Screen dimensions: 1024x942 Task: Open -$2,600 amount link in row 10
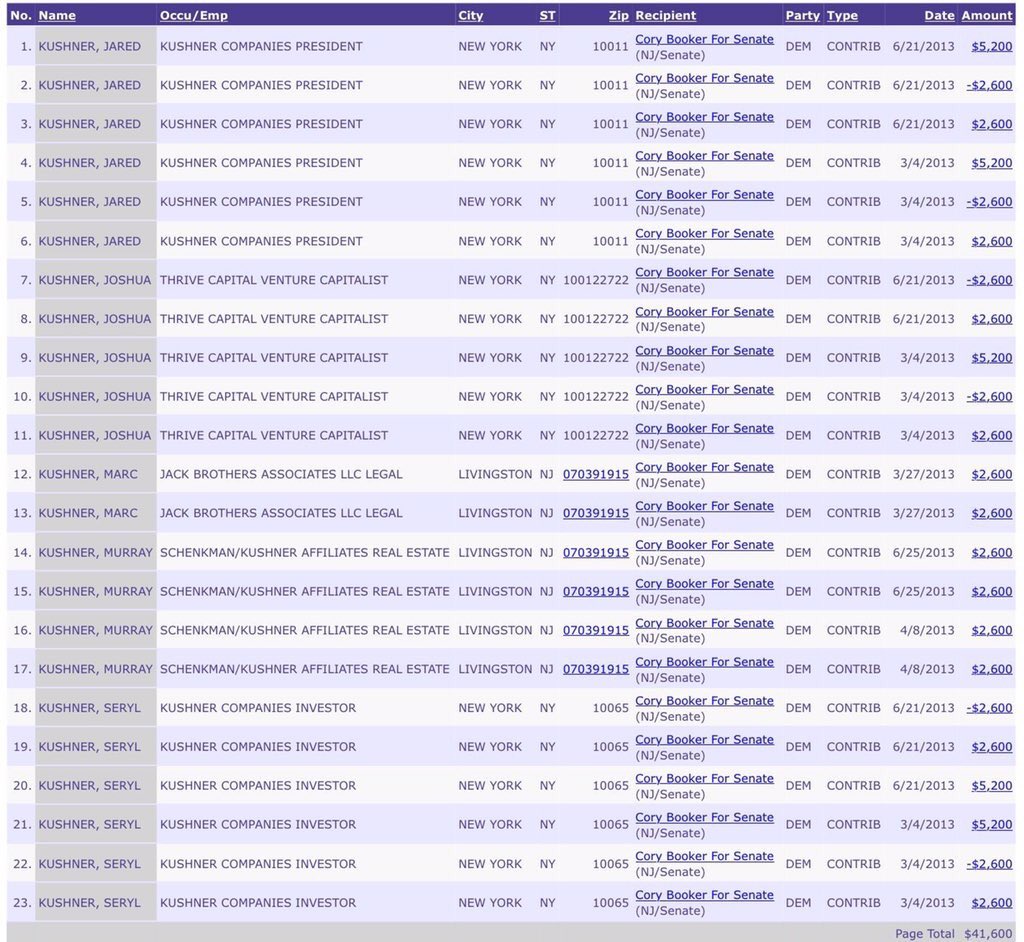pyautogui.click(x=989, y=397)
